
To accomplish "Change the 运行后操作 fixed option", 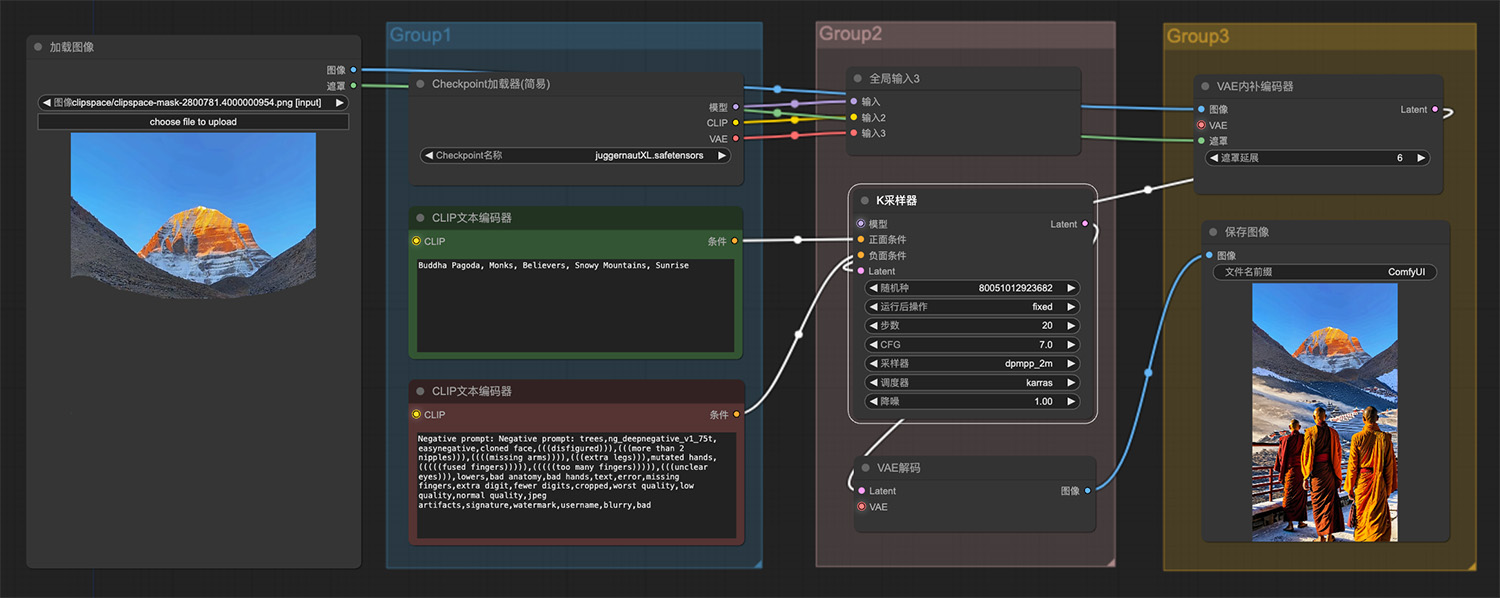I will tap(972, 307).
